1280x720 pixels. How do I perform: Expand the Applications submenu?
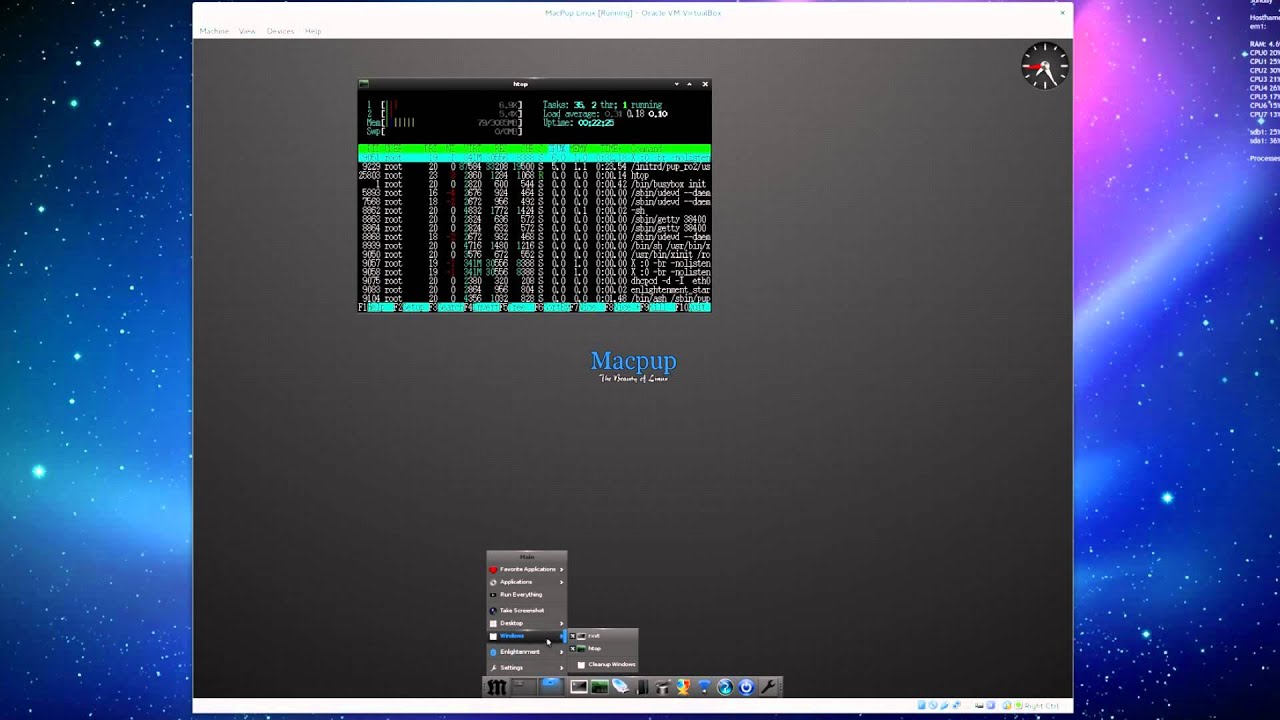pos(527,582)
